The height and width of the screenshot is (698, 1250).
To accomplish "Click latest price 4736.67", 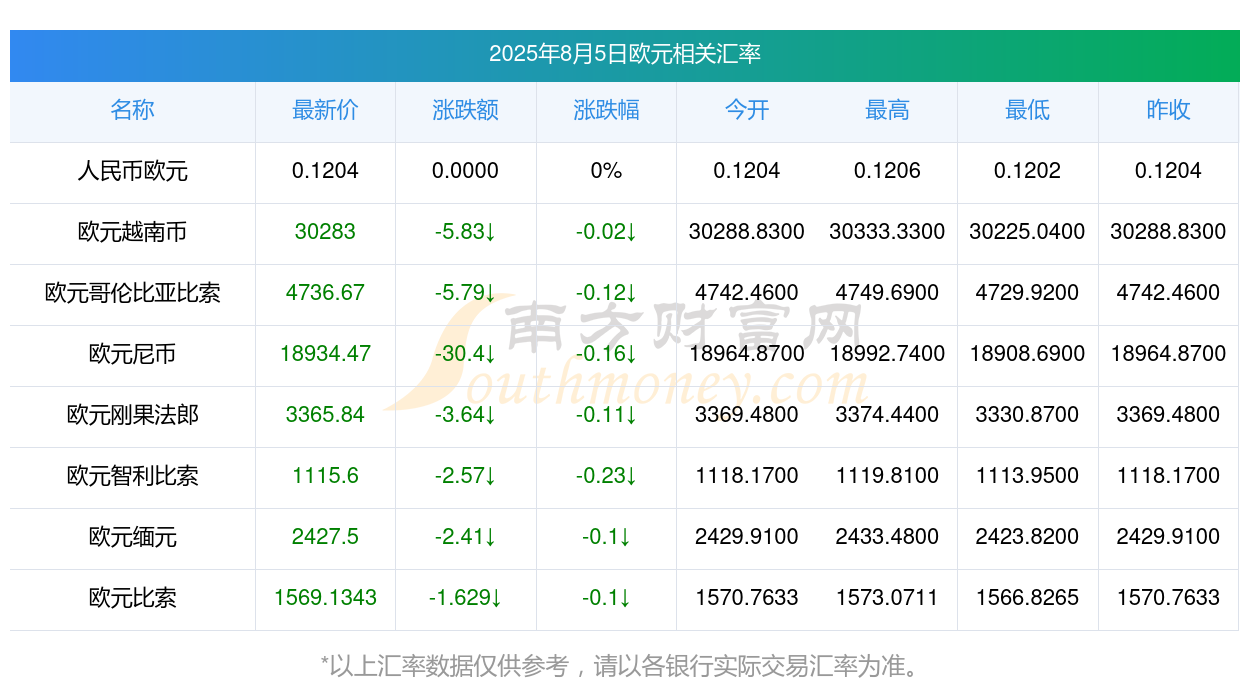I will 325,293.
